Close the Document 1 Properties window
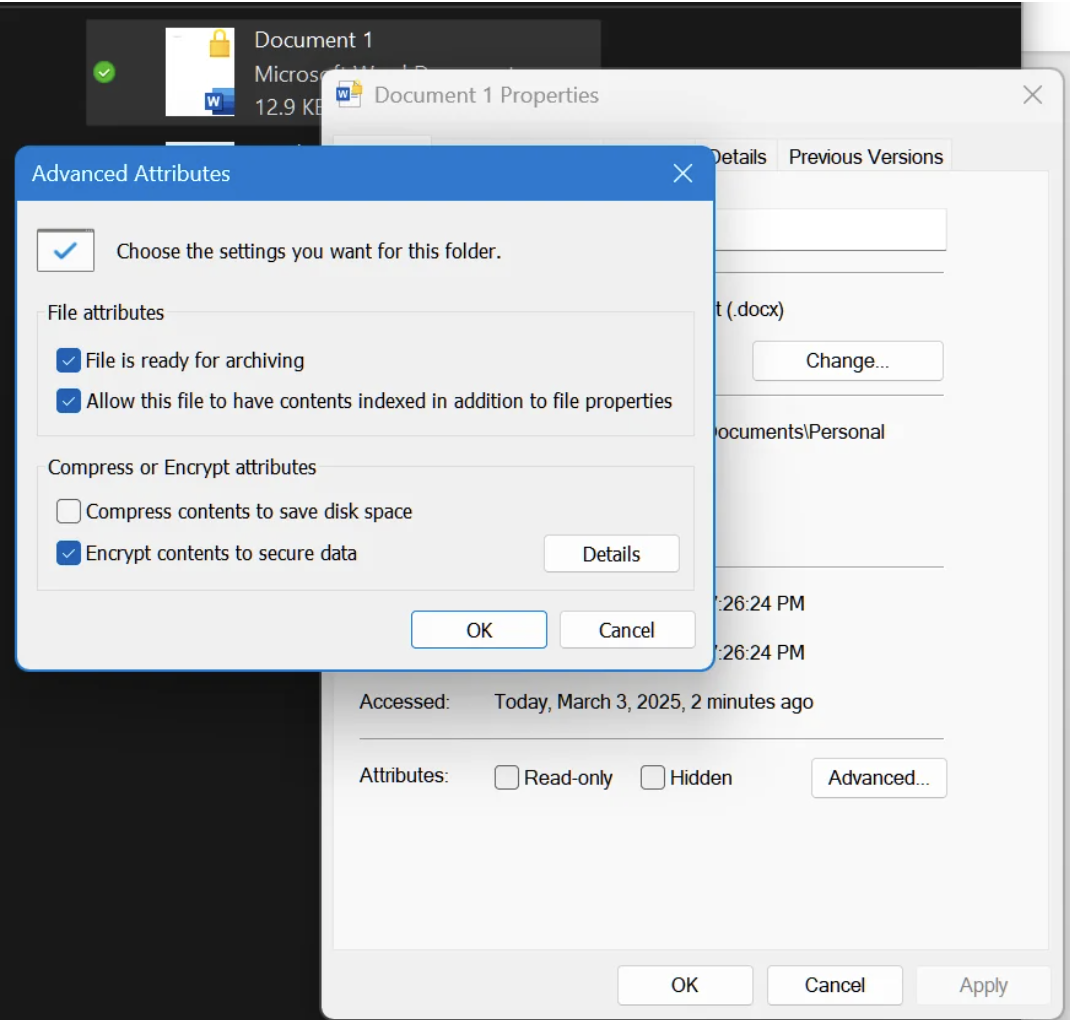Image resolution: width=1070 pixels, height=1020 pixels. coord(1032,95)
